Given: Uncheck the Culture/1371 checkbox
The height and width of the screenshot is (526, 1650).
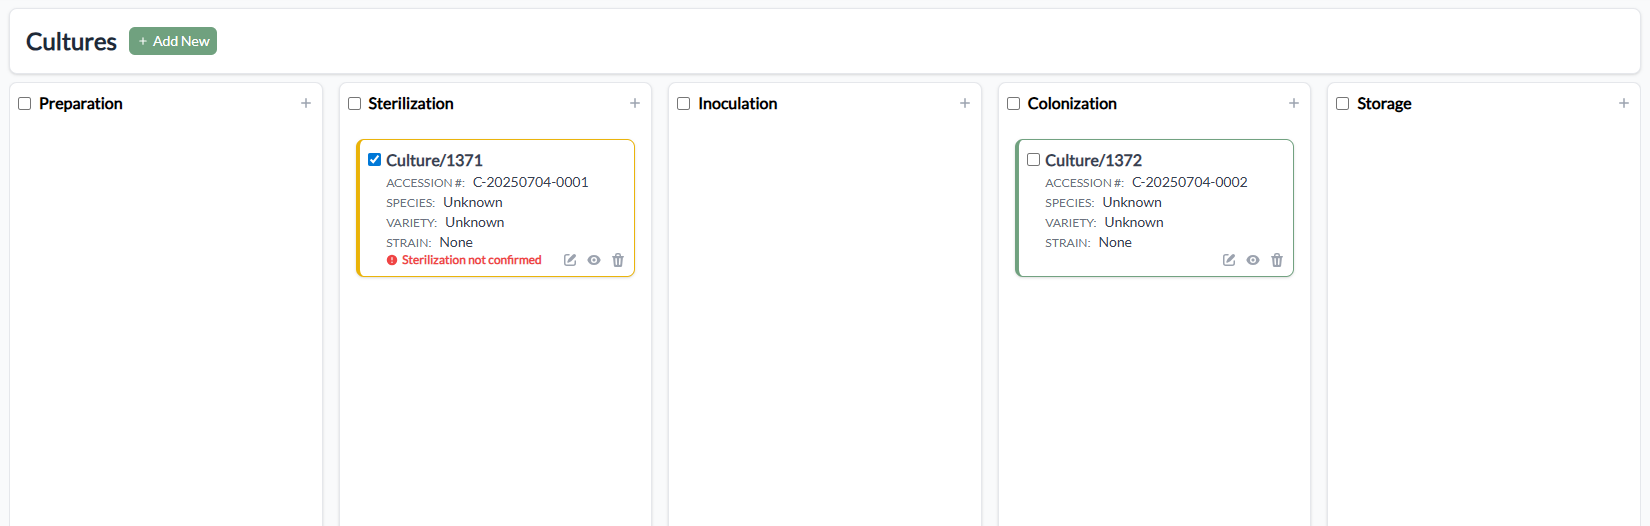Looking at the screenshot, I should pyautogui.click(x=375, y=159).
